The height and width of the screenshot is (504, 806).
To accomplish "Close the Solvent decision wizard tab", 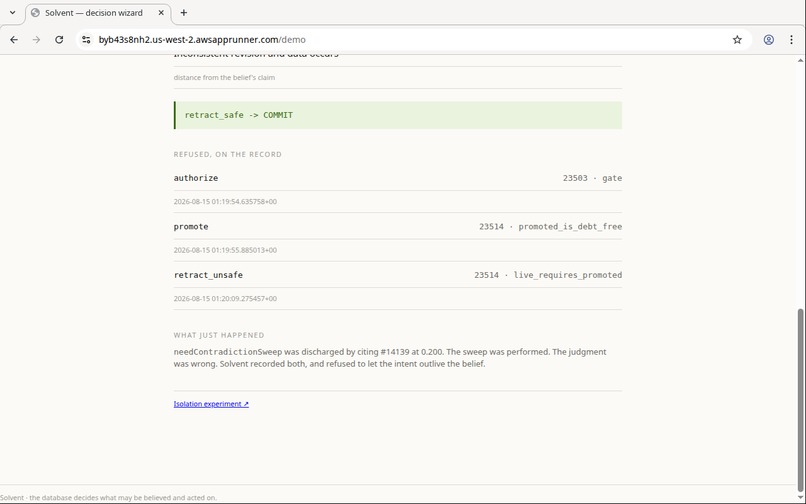I will 161,13.
